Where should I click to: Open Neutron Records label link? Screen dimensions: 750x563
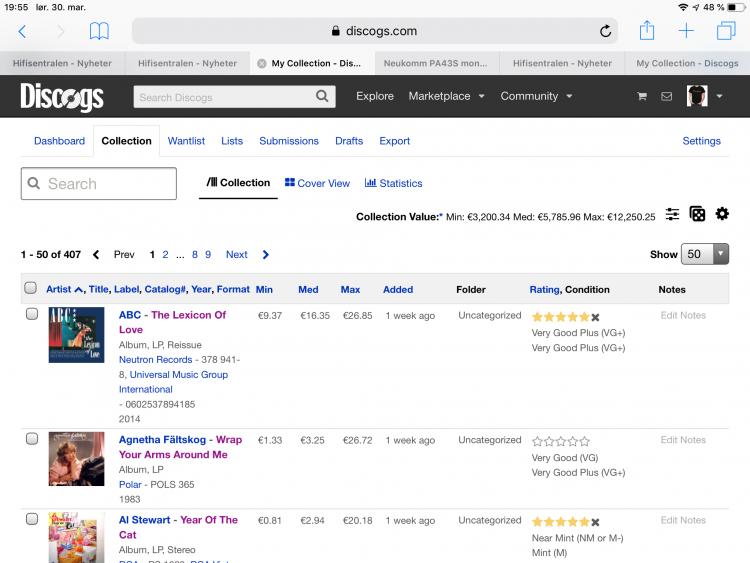pyautogui.click(x=155, y=360)
